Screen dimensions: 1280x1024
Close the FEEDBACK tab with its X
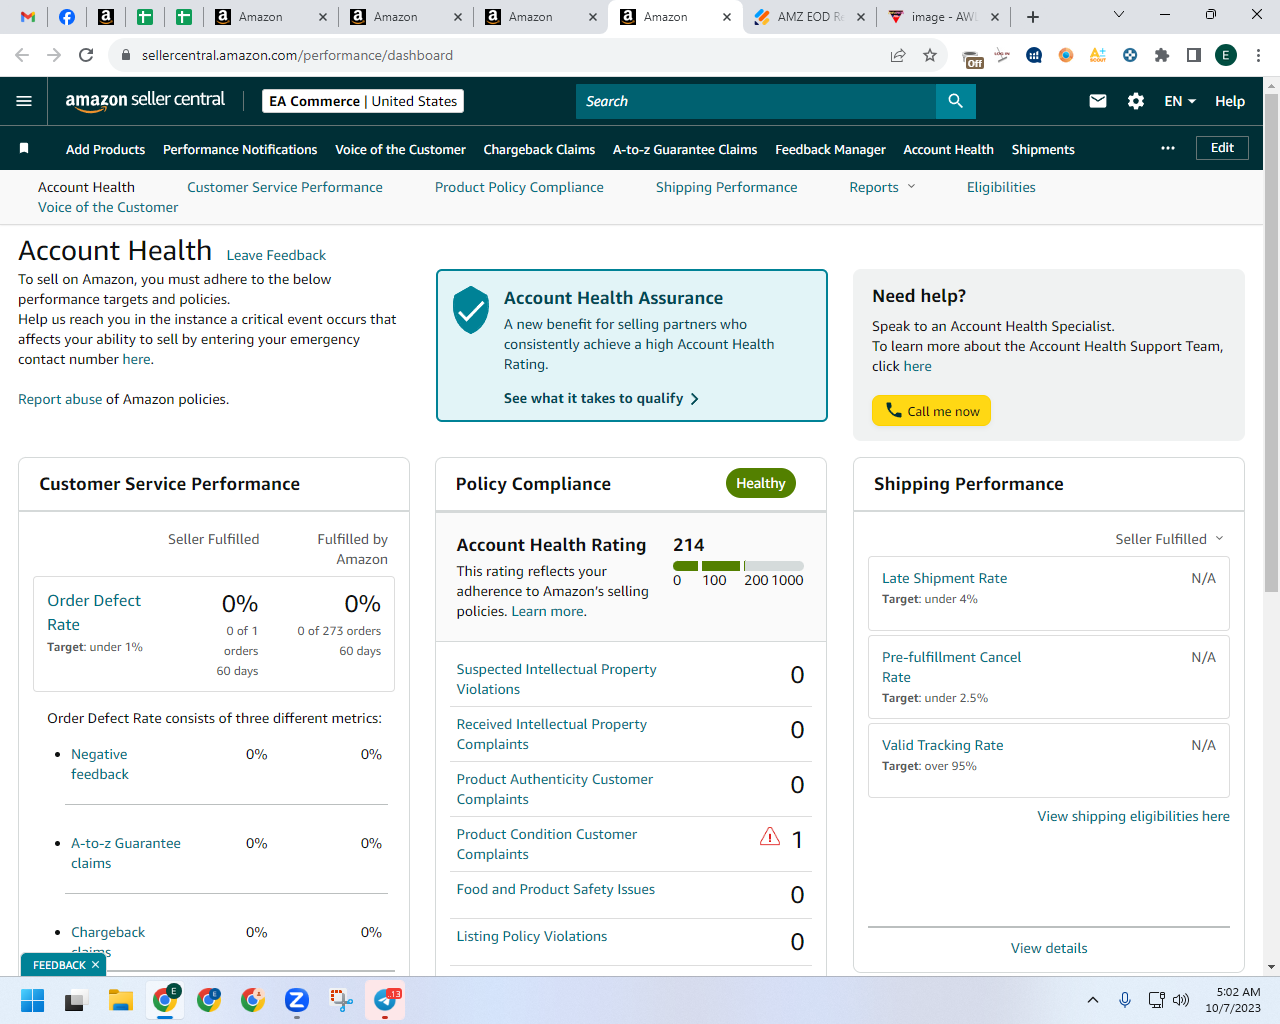click(95, 965)
